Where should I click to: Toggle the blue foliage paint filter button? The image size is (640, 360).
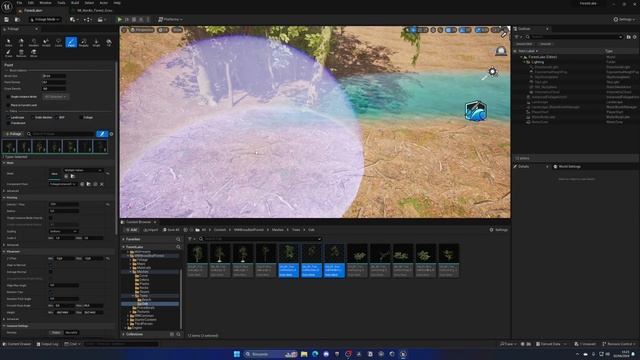click(102, 134)
